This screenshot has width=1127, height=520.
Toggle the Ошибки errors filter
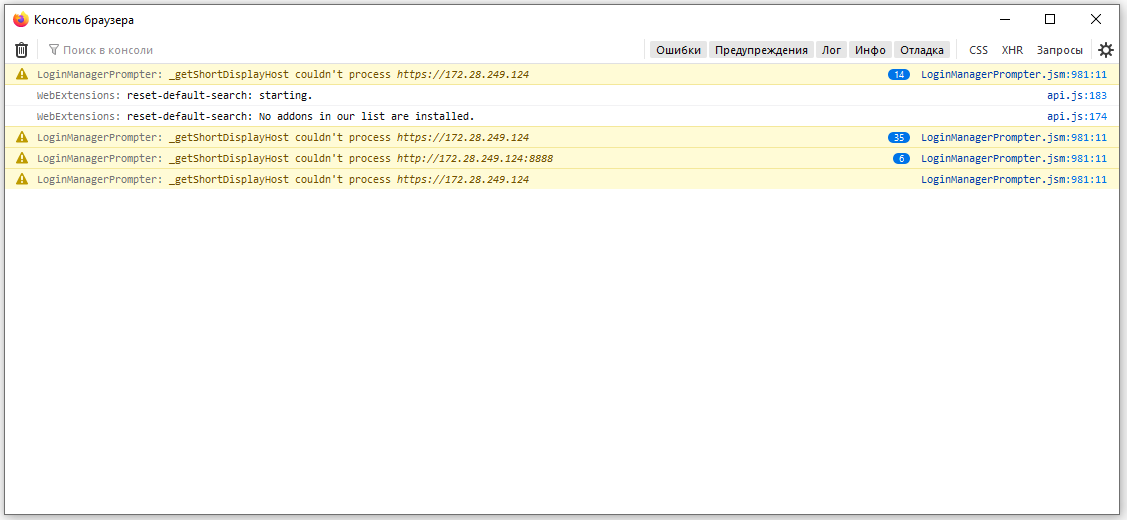pos(678,50)
